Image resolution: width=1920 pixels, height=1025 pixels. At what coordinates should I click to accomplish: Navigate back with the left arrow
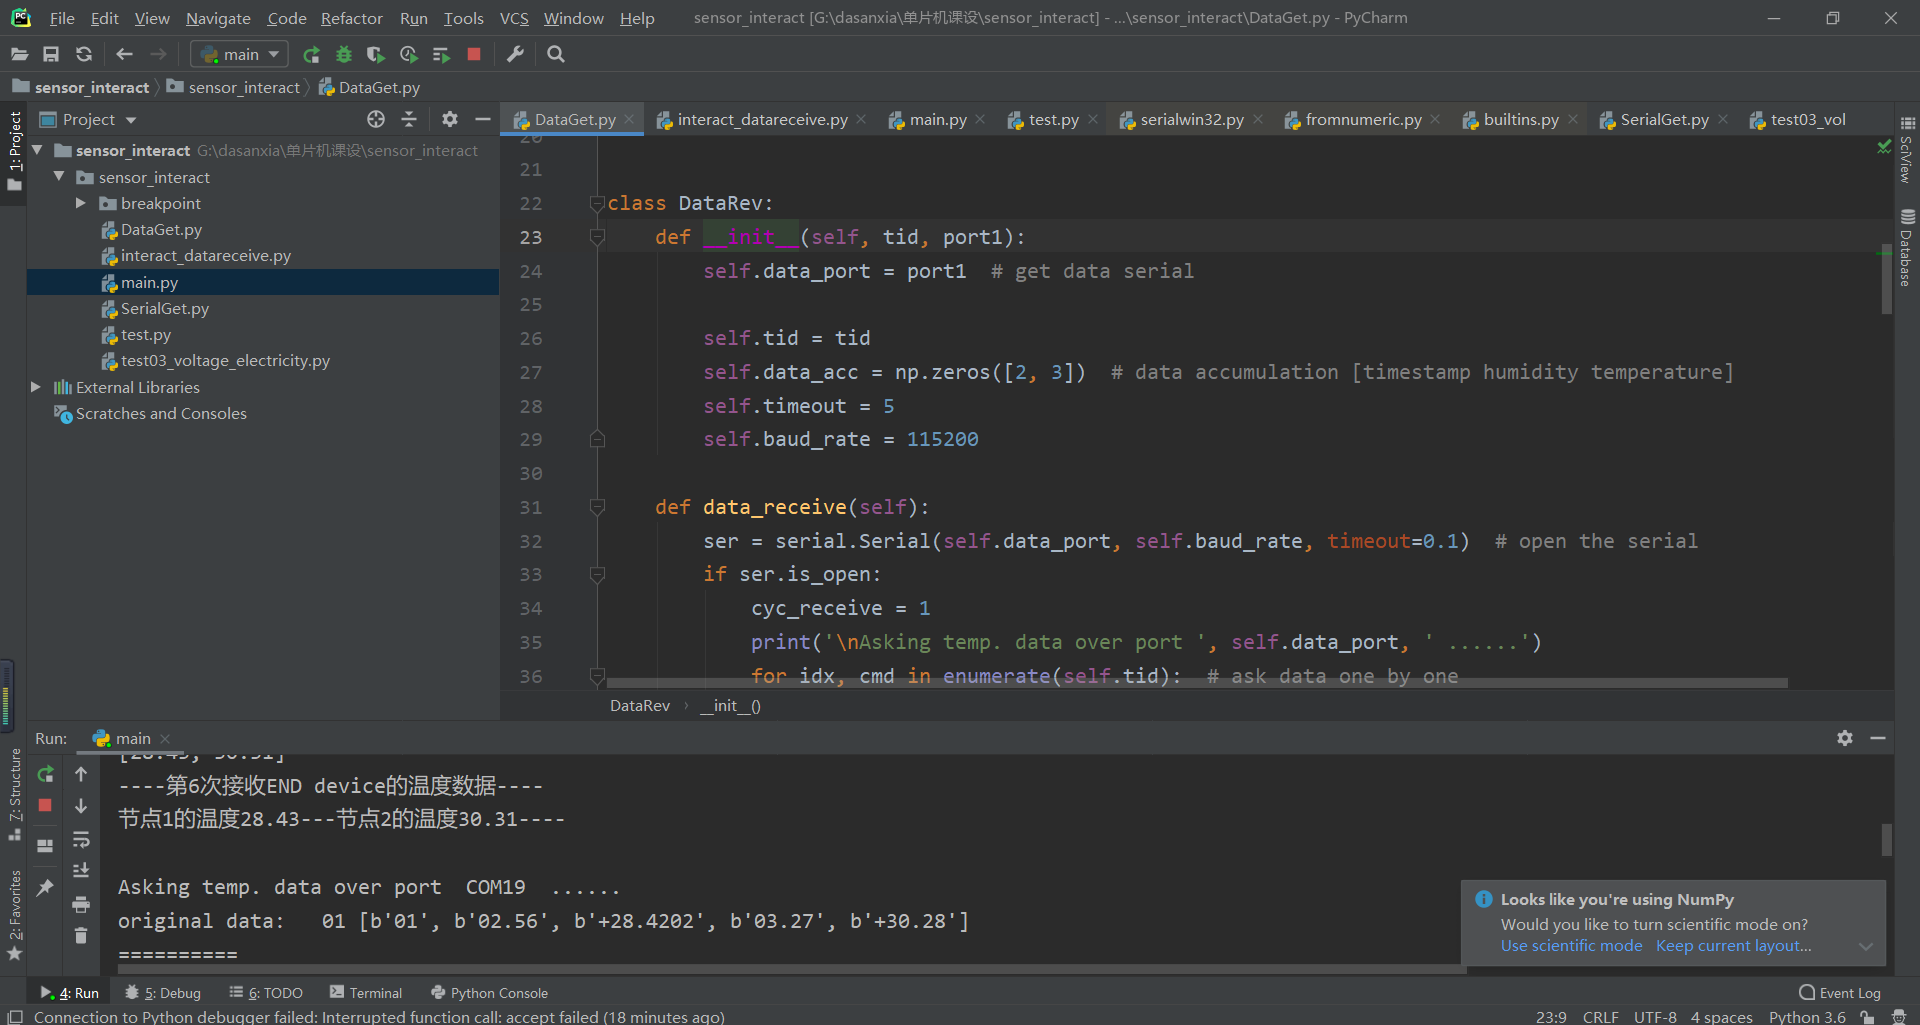[x=124, y=54]
